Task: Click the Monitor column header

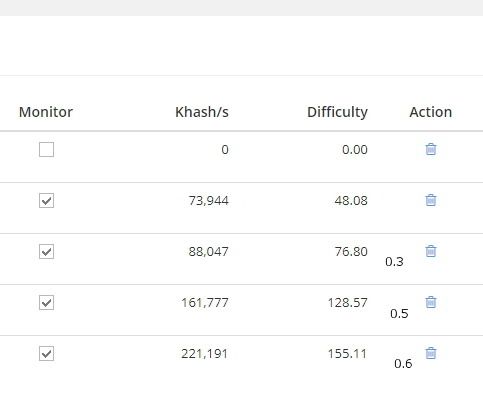Action: click(46, 112)
